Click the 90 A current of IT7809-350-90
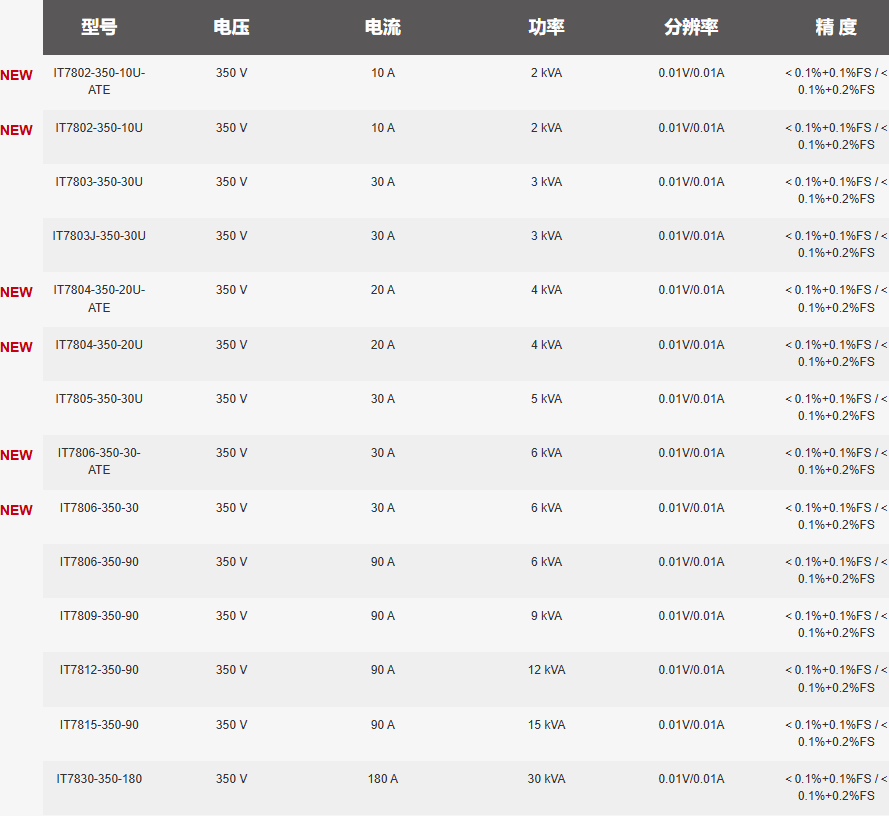The image size is (889, 816). click(x=383, y=615)
